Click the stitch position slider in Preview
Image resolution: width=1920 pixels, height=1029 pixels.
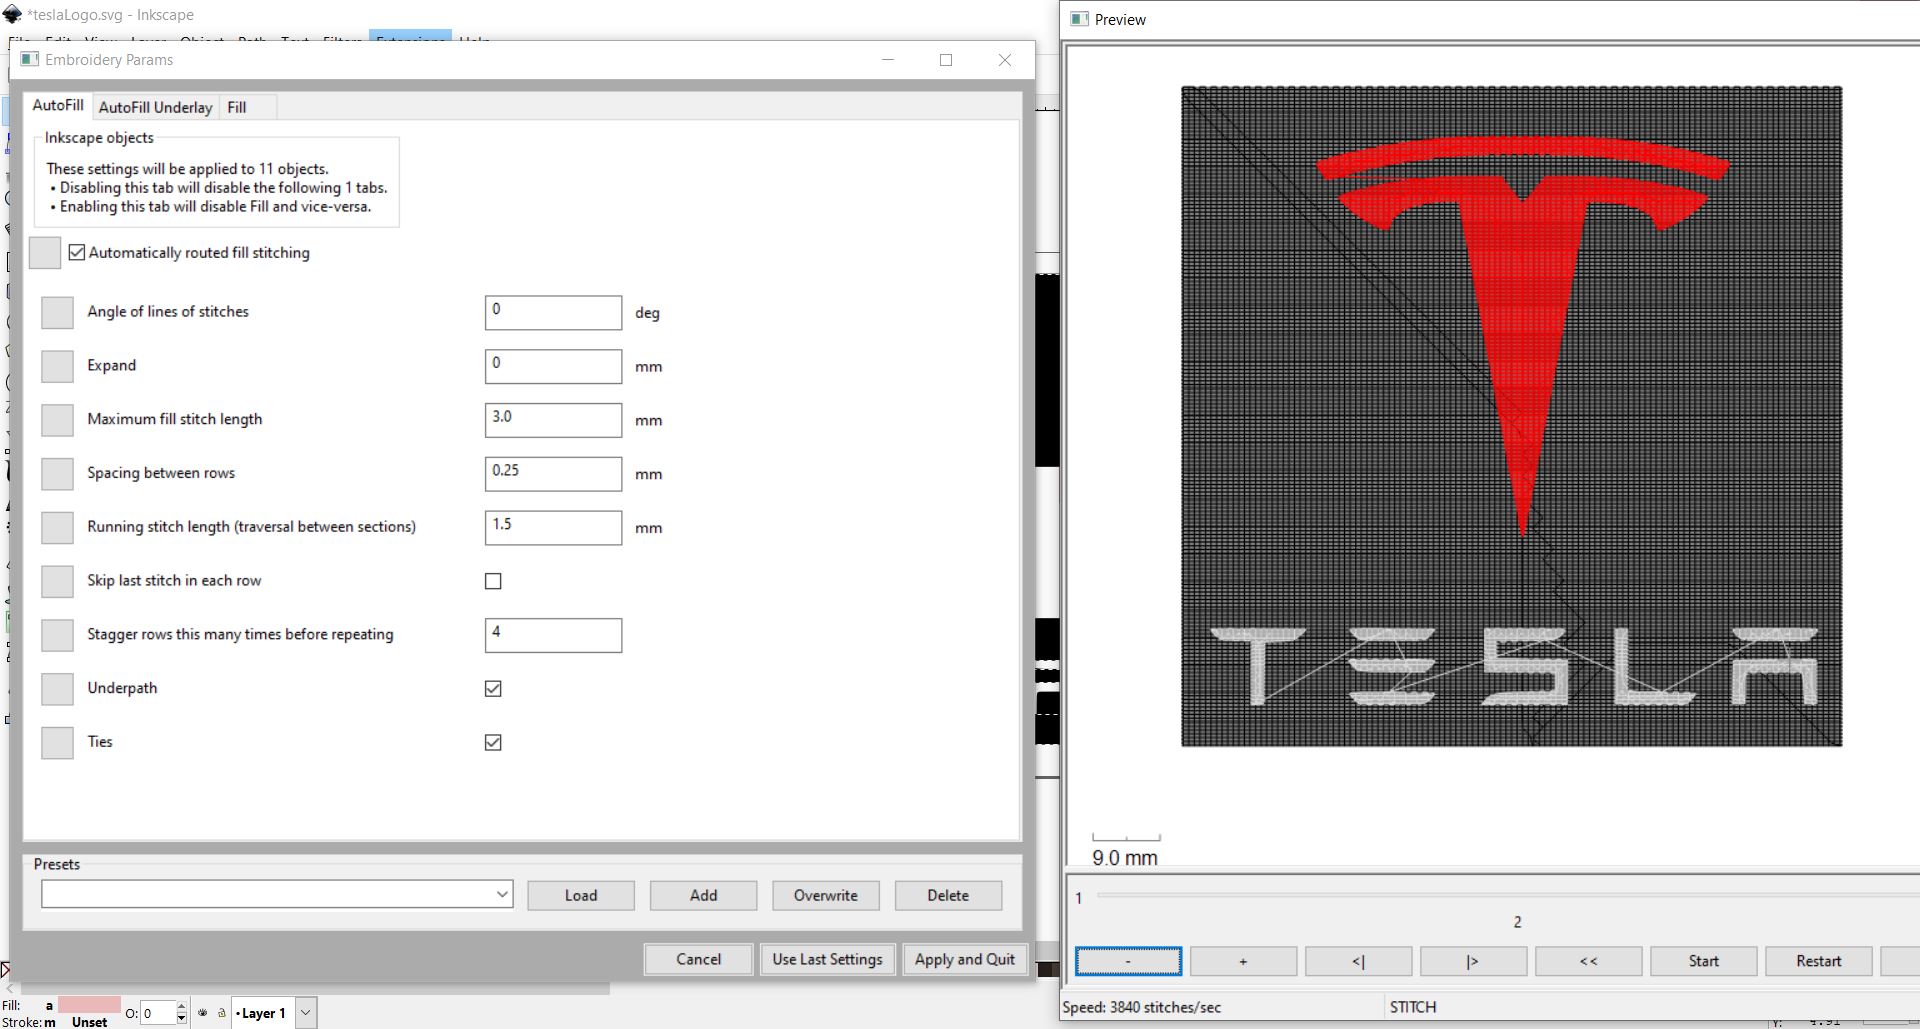[x=1508, y=896]
